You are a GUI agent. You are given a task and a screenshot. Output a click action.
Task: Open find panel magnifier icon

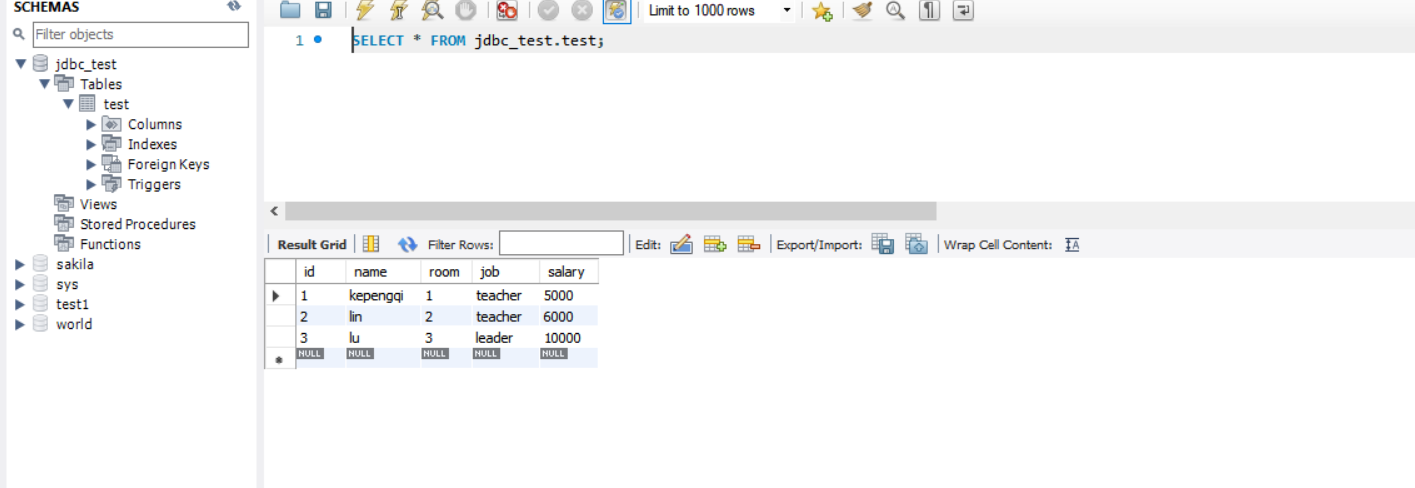tap(896, 11)
